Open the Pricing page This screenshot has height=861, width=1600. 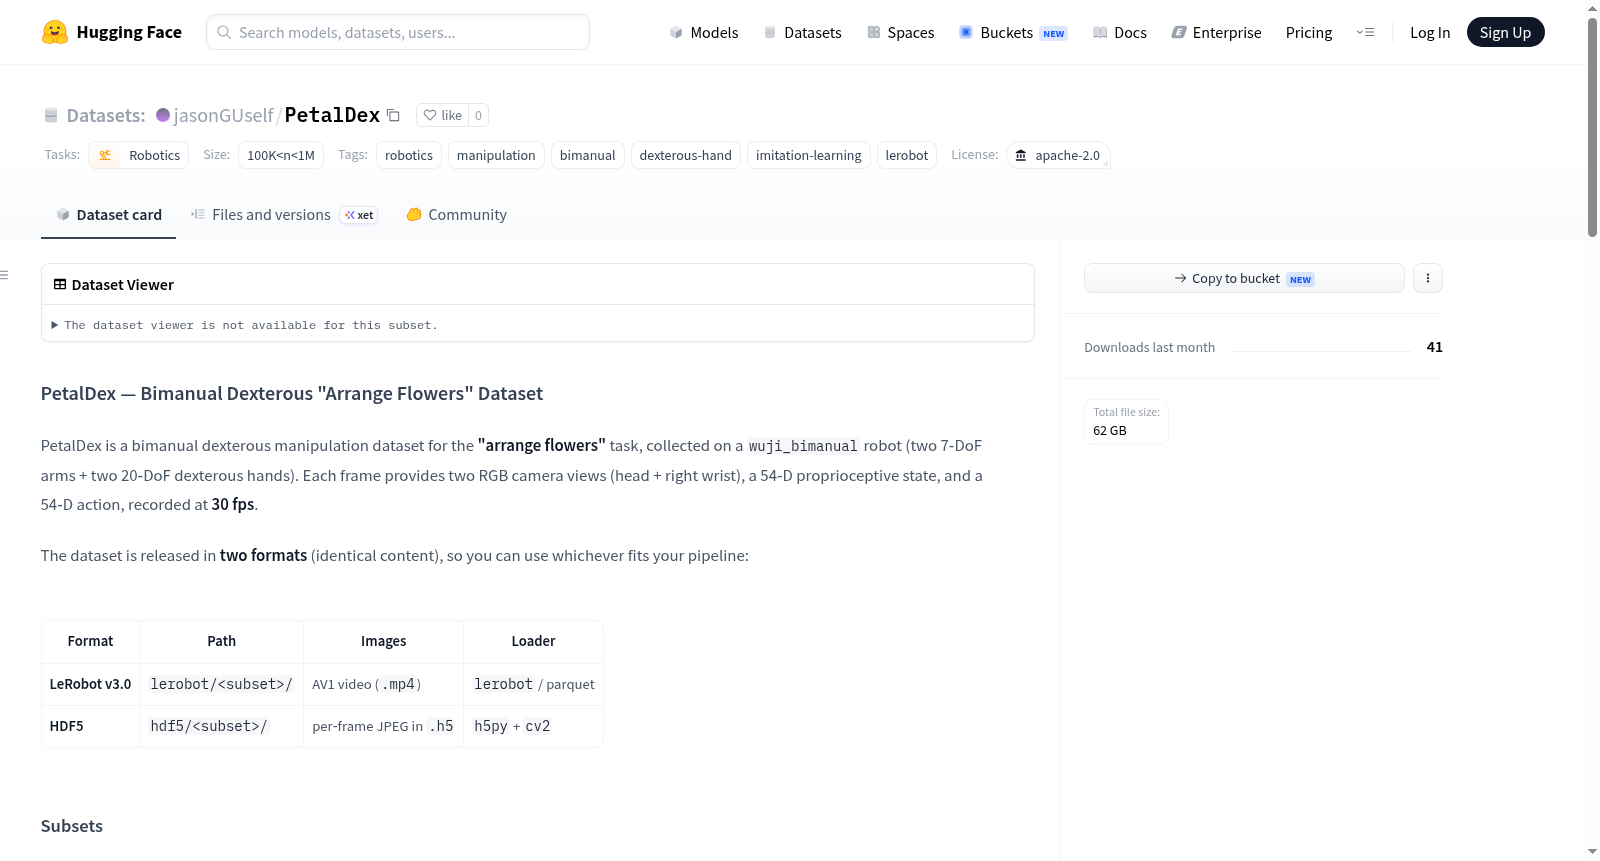(1309, 32)
